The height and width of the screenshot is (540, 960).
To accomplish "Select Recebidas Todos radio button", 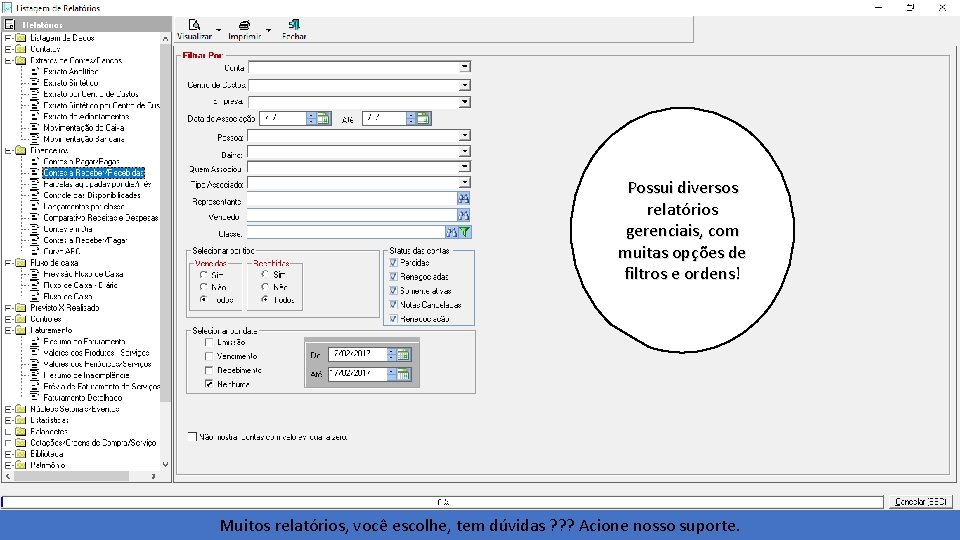I will [264, 299].
